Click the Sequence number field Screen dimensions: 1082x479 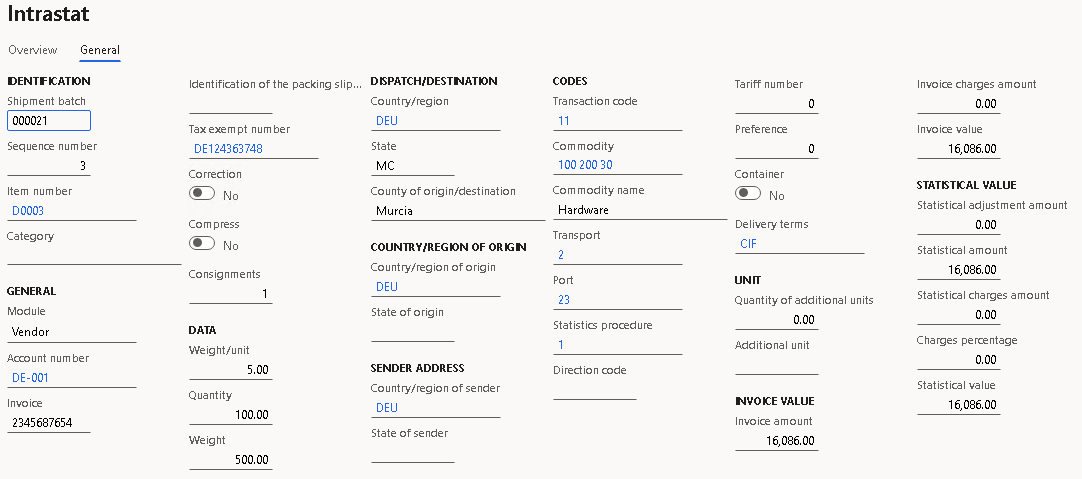click(48, 166)
